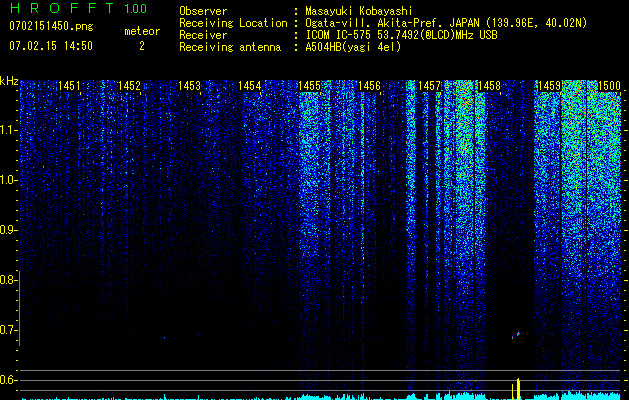The width and height of the screenshot is (629, 400).
Task: Click the 1455 time marker
Action: pyautogui.click(x=309, y=86)
